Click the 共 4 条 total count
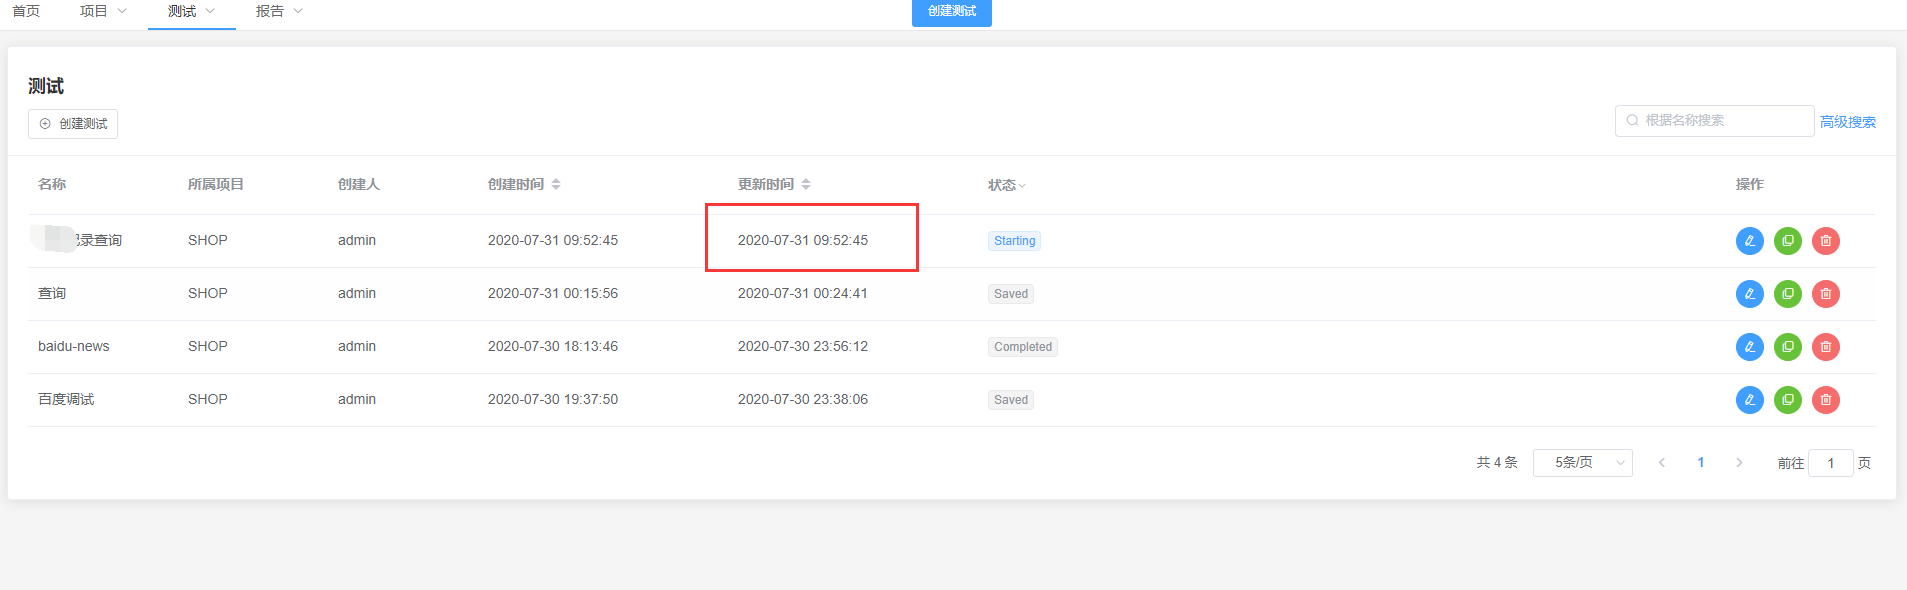This screenshot has height=590, width=1907. tap(1497, 463)
